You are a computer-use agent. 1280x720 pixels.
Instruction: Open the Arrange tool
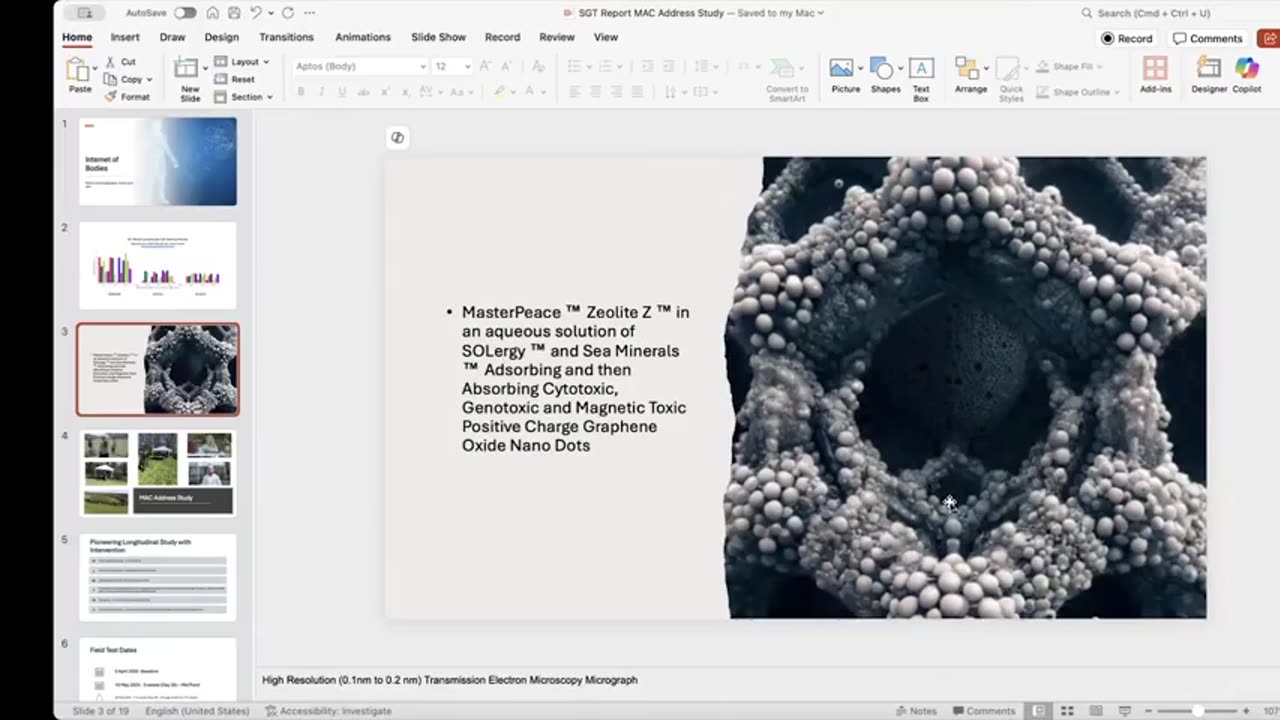tap(970, 76)
